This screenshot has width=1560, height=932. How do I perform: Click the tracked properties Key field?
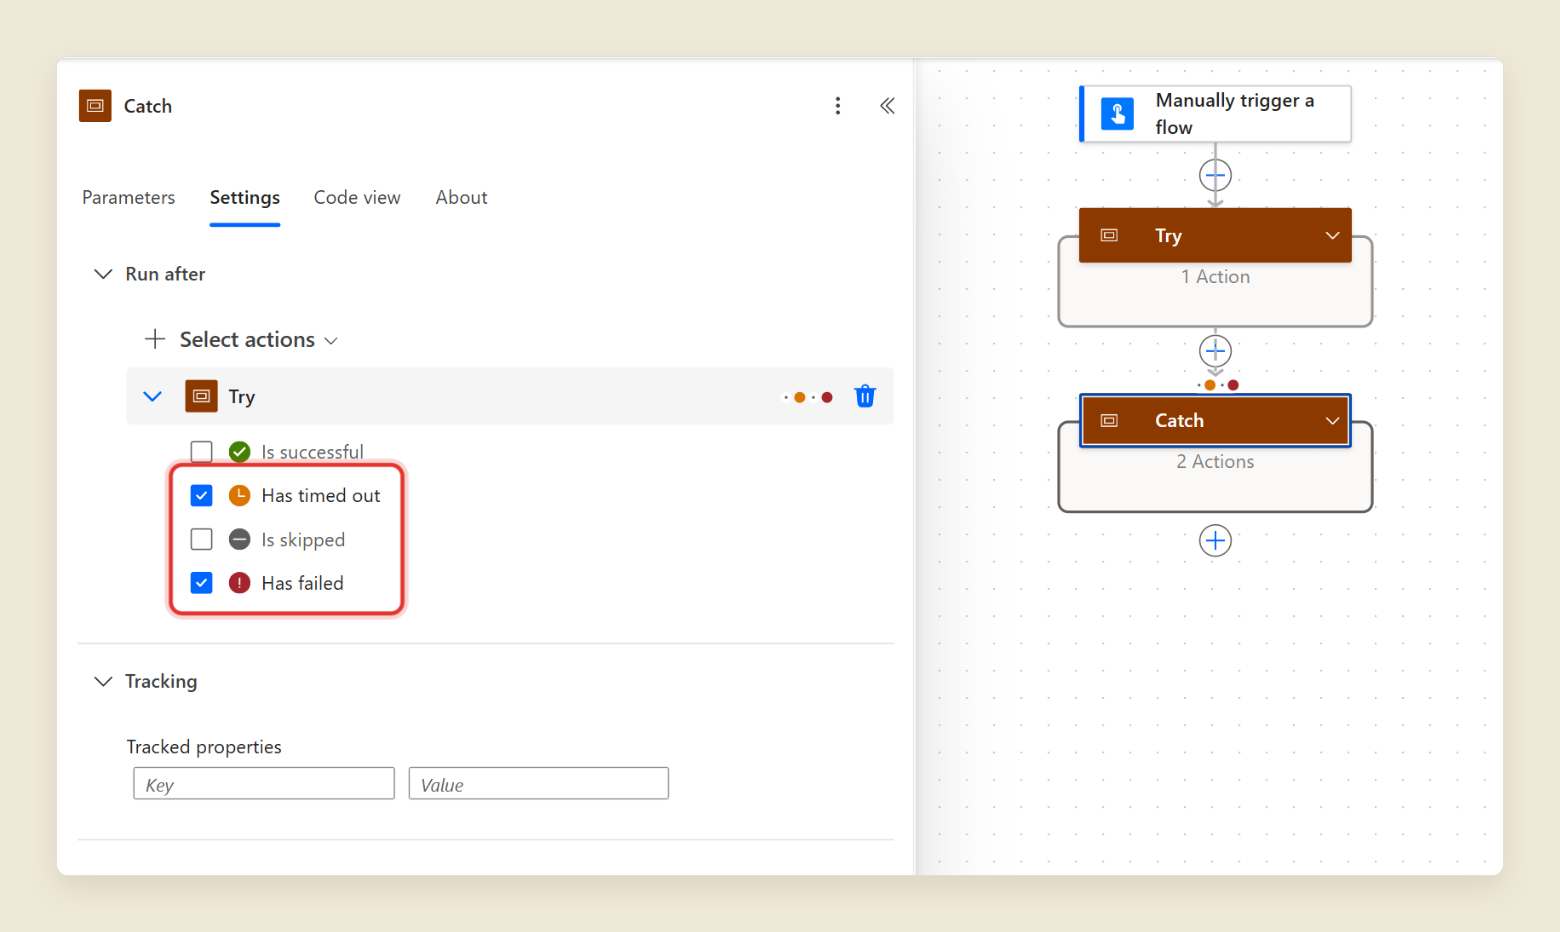click(x=264, y=784)
